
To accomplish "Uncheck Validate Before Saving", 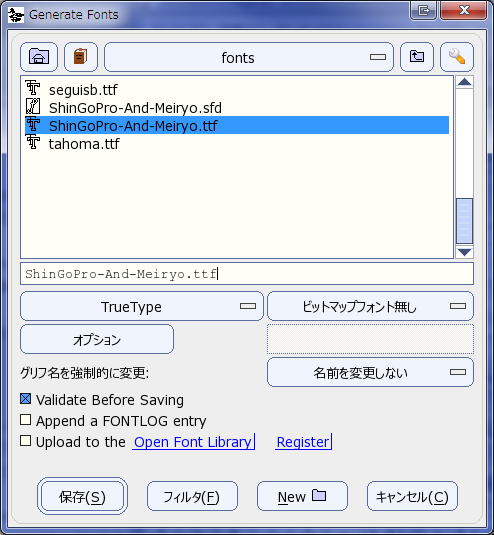I will (26, 399).
